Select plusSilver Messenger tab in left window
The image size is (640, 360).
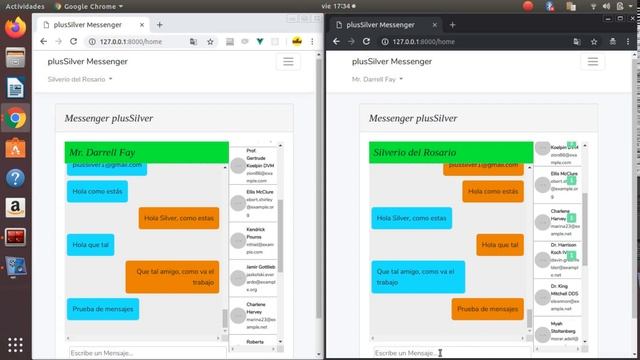[x=93, y=25]
